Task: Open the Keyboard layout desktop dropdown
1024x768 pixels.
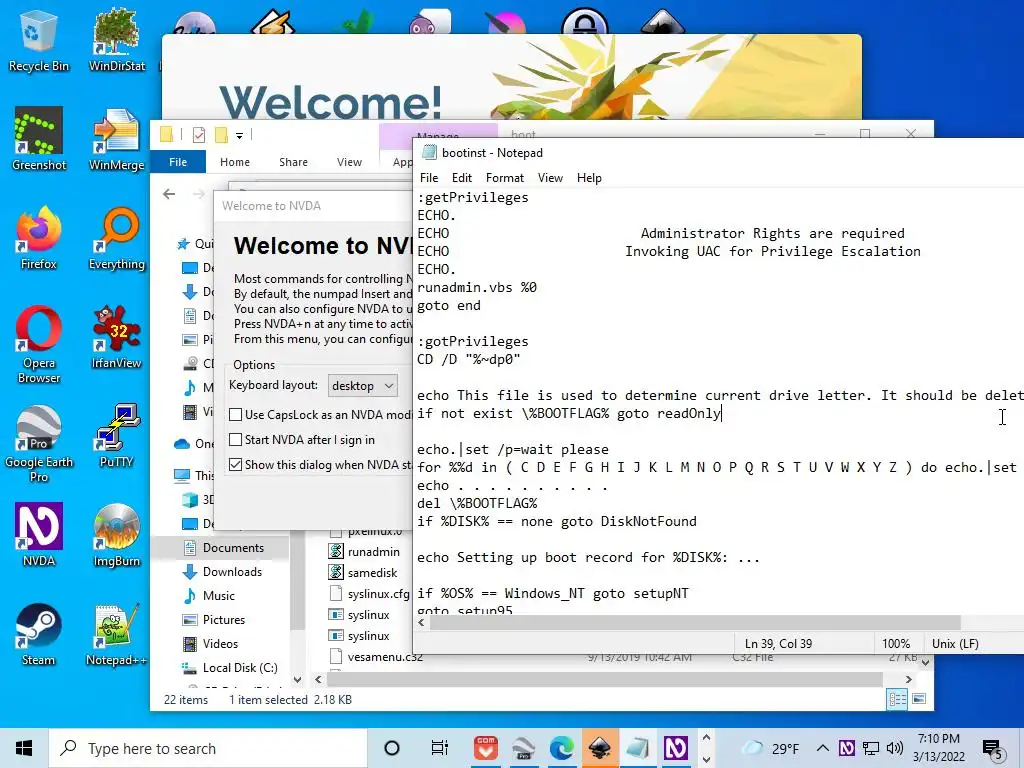Action: [362, 385]
